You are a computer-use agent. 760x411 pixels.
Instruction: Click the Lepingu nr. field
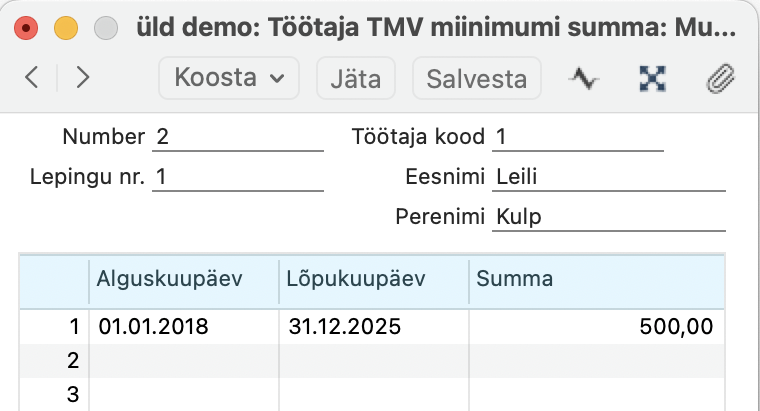[x=238, y=177]
